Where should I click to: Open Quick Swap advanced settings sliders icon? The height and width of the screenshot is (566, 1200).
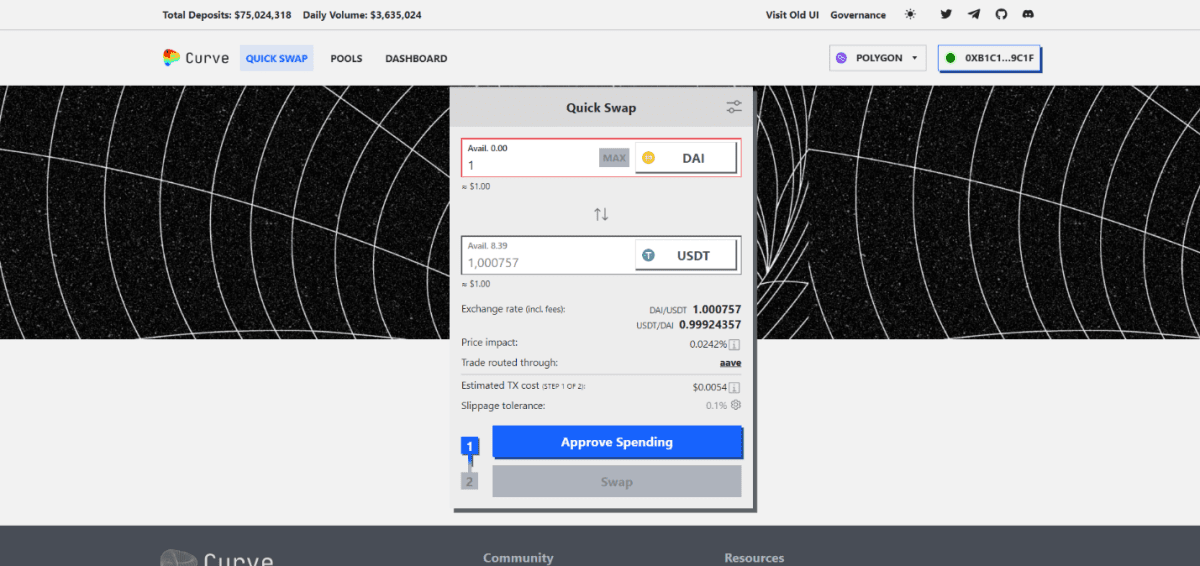click(x=734, y=107)
